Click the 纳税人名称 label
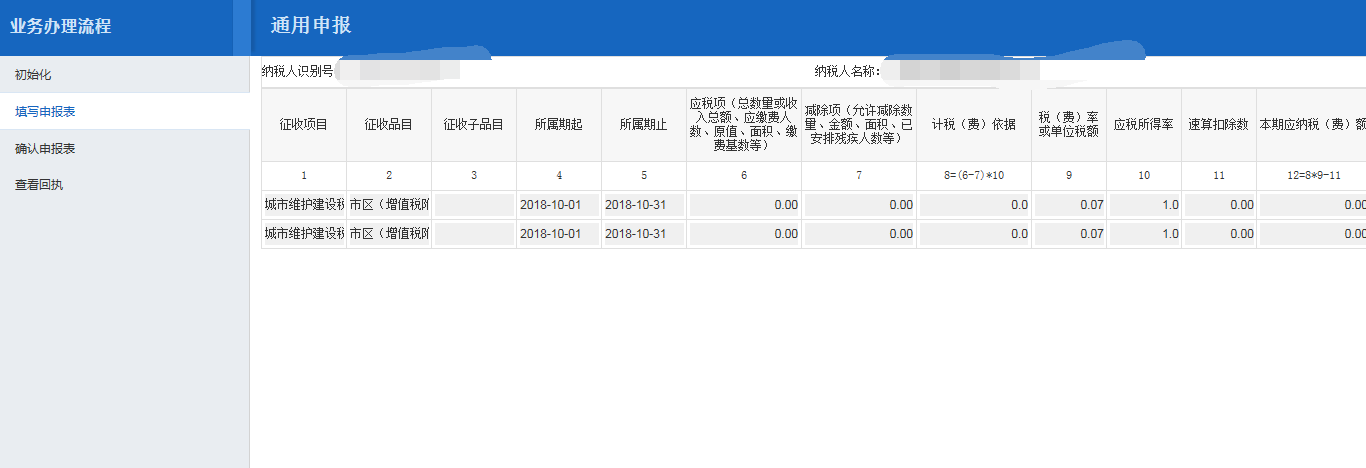The width and height of the screenshot is (1366, 468). click(847, 70)
